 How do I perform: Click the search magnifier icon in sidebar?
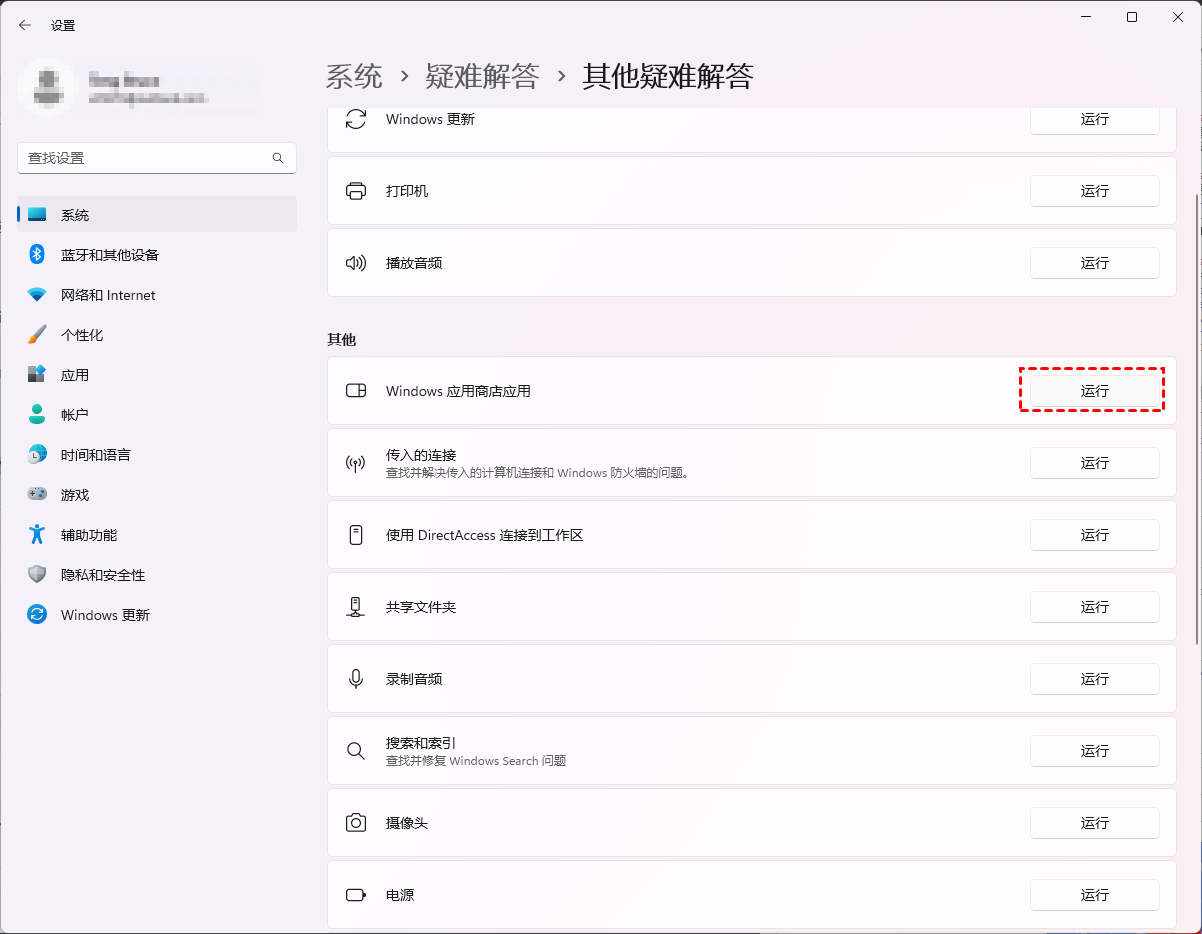click(x=278, y=158)
